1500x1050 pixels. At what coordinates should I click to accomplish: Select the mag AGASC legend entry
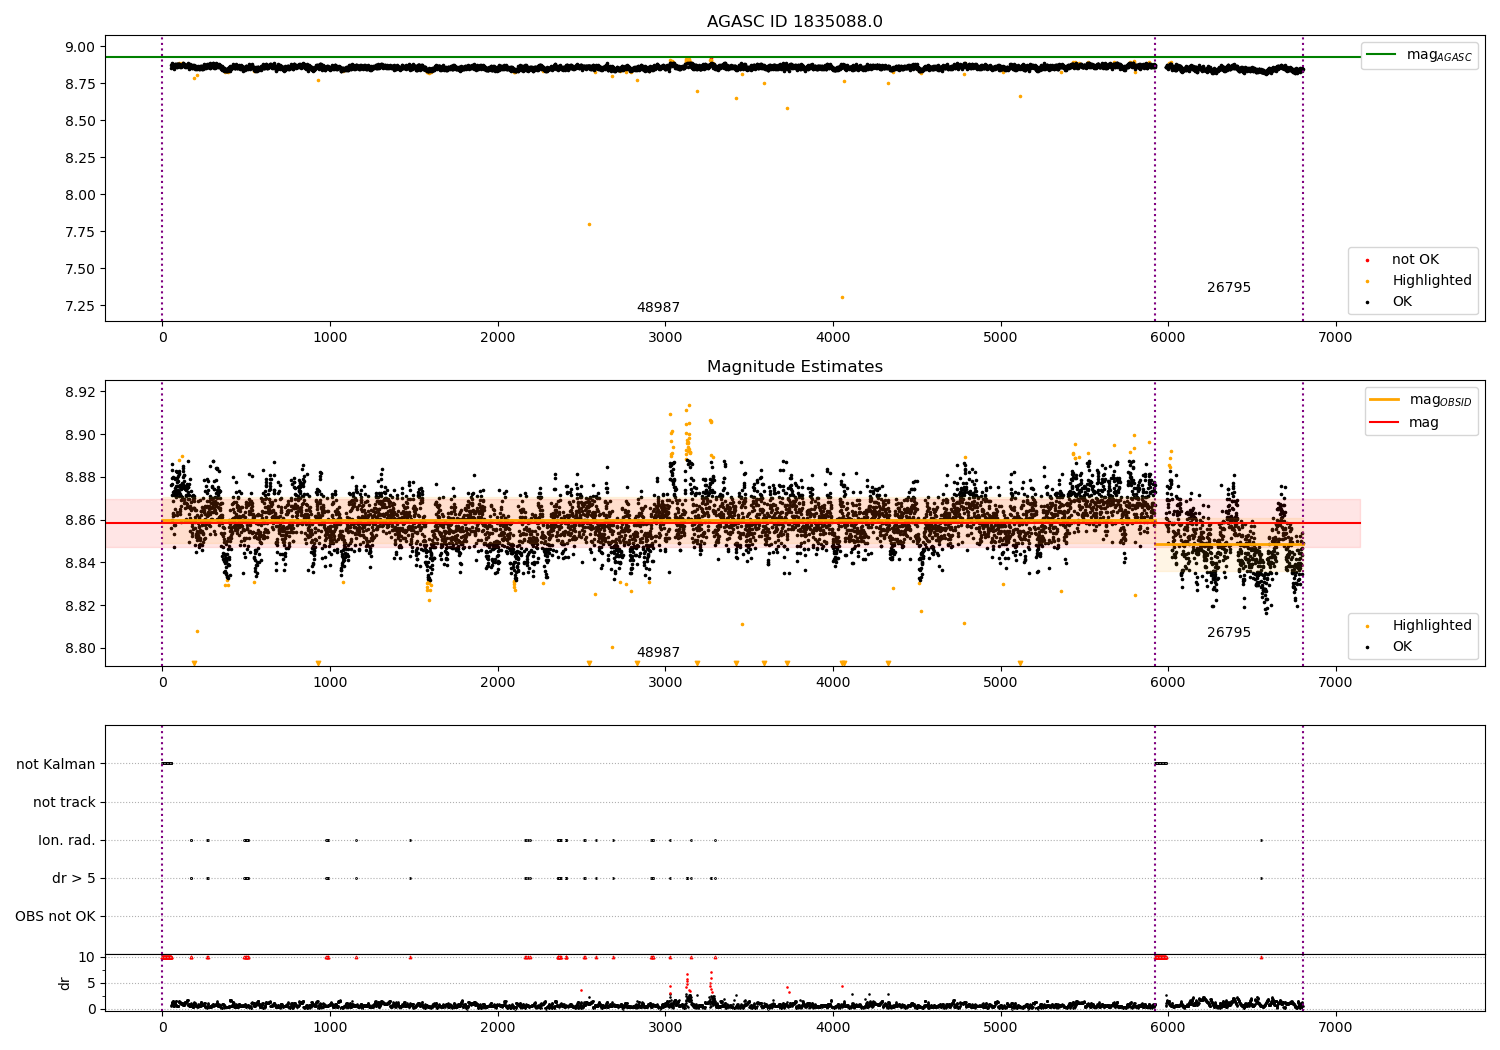tap(1419, 55)
